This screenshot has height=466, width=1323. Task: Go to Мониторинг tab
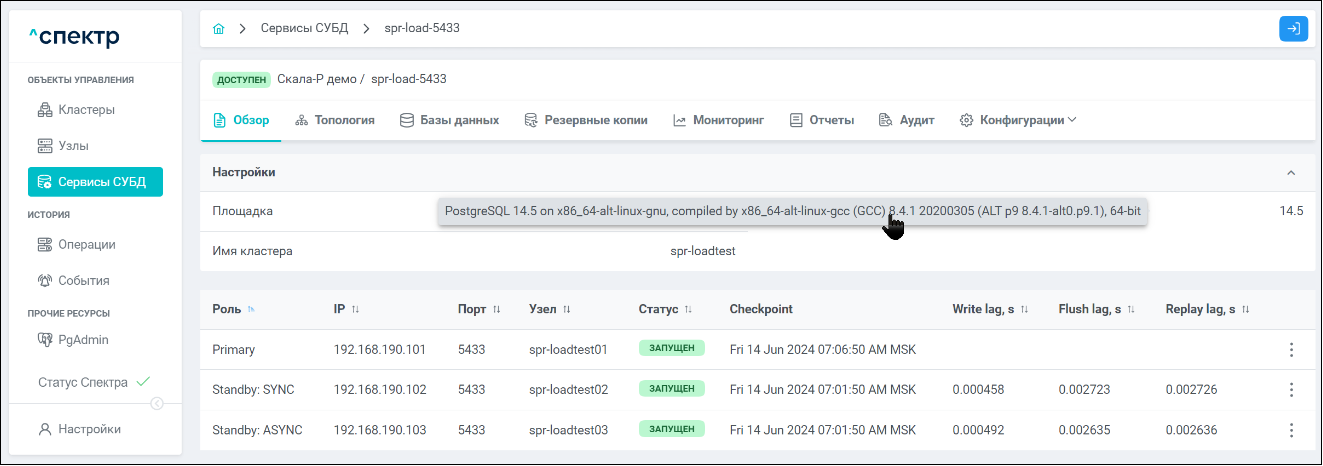(x=718, y=120)
